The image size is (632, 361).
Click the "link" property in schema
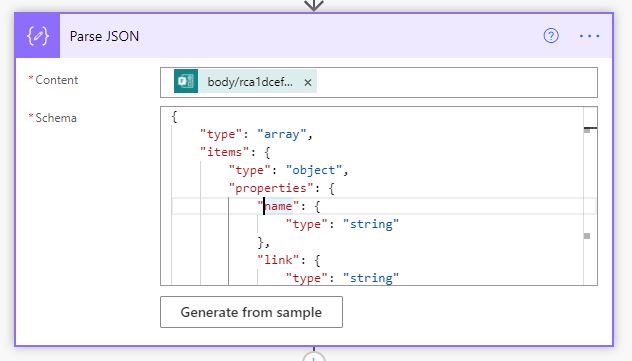tap(278, 260)
